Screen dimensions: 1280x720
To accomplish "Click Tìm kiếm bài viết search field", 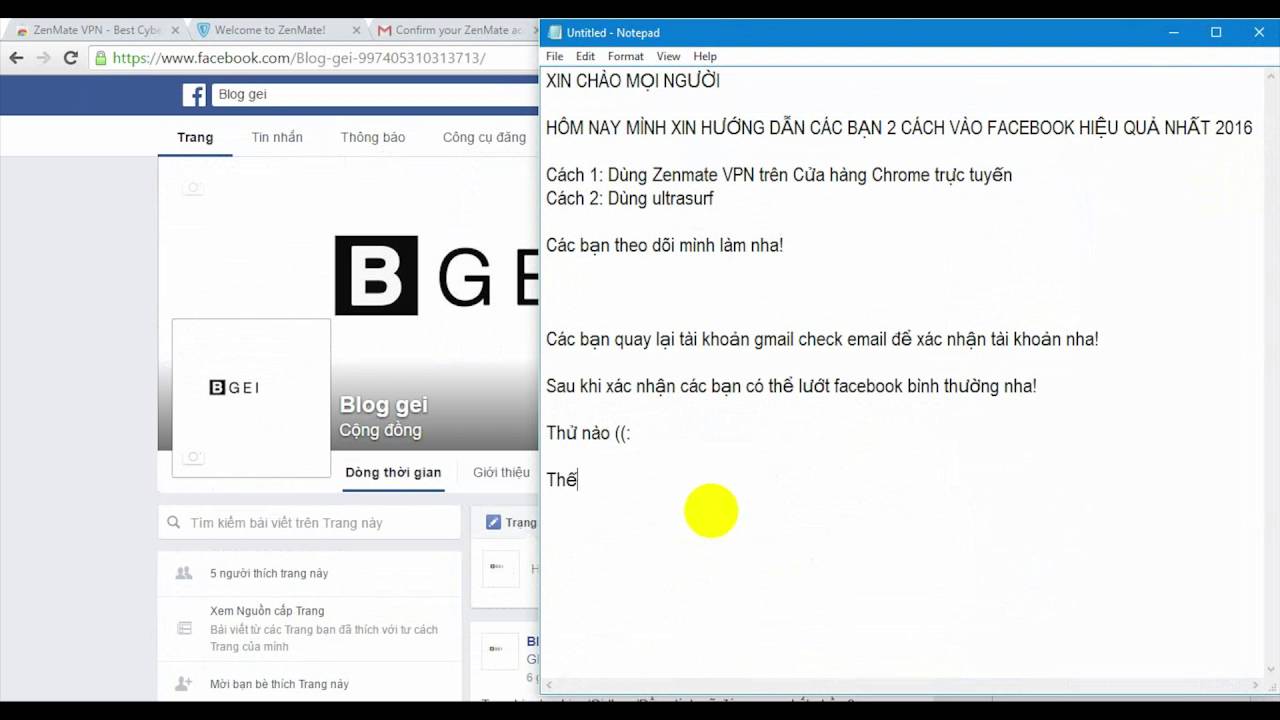I will point(309,522).
